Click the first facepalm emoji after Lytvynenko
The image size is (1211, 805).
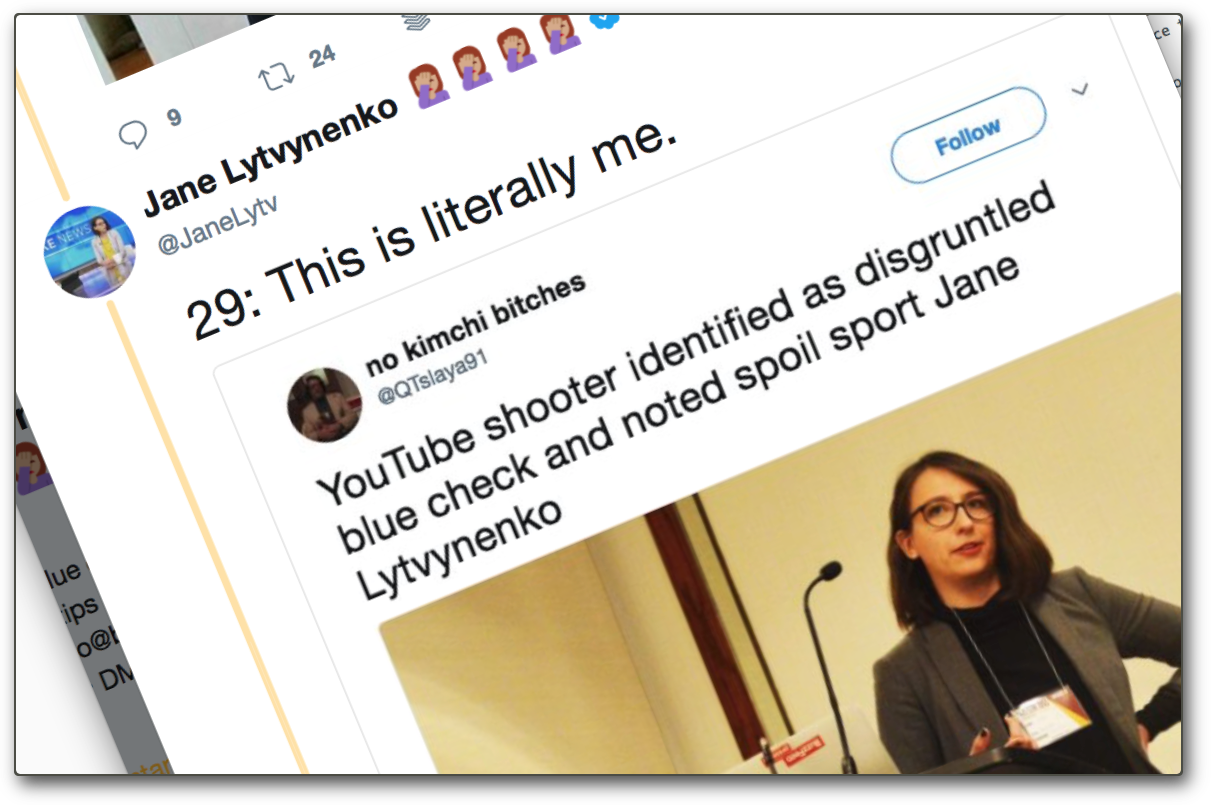(x=429, y=84)
